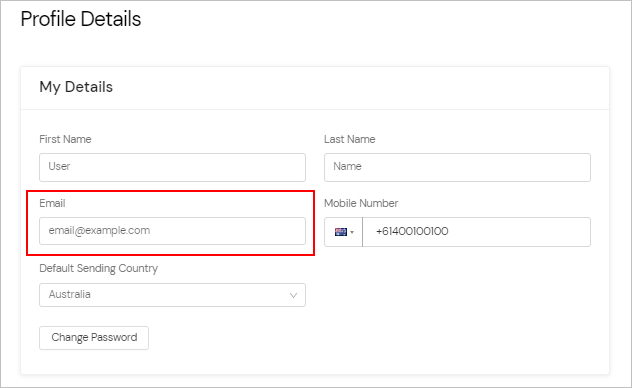The width and height of the screenshot is (632, 388).
Task: Click the mobile number field showing +61400100100
Action: (x=476, y=232)
